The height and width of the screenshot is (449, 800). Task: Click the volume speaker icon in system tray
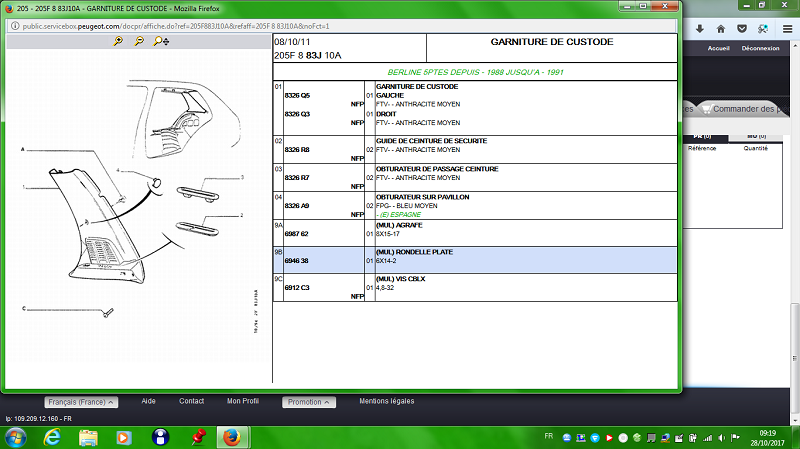point(721,438)
